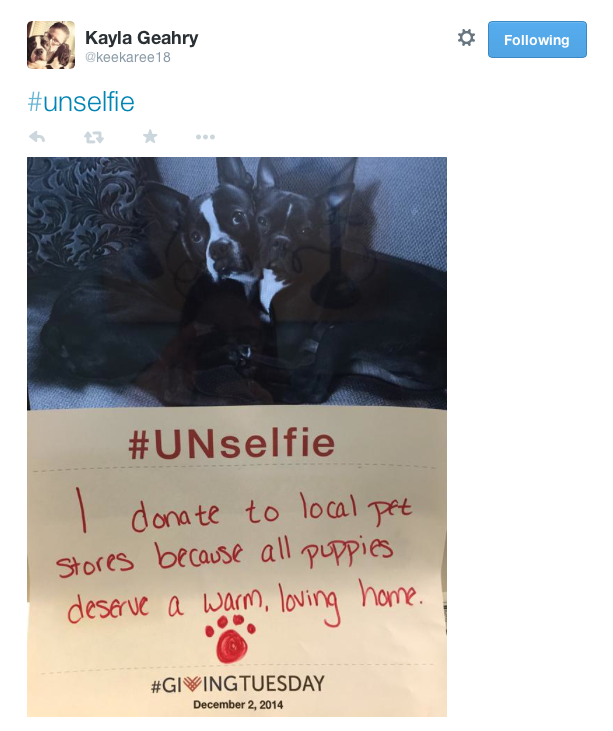This screenshot has height=731, width=613.
Task: Click the December 2, 2014 date
Action: pyautogui.click(x=238, y=704)
